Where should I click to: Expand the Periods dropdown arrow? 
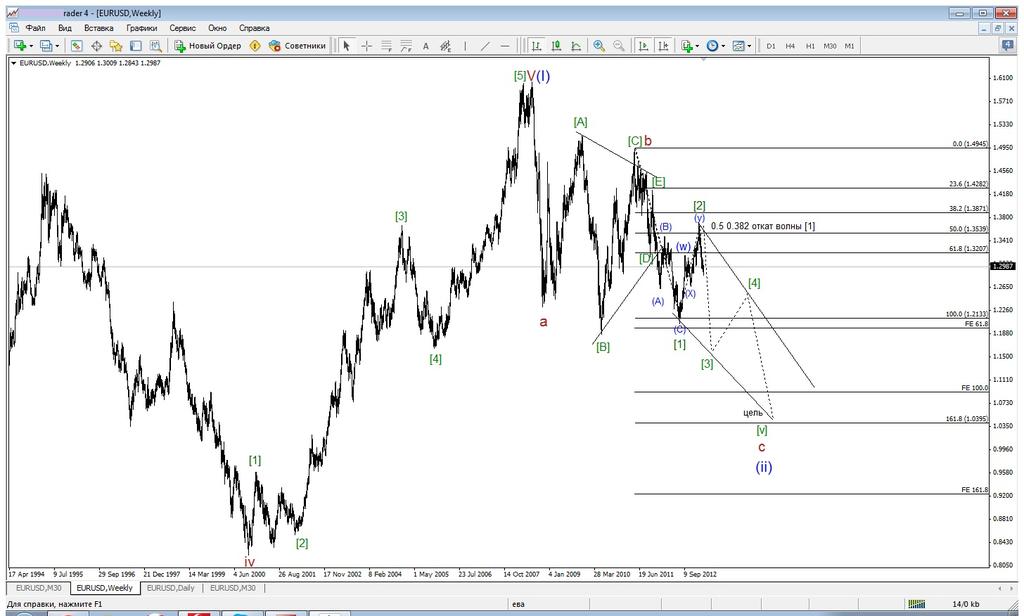click(723, 46)
